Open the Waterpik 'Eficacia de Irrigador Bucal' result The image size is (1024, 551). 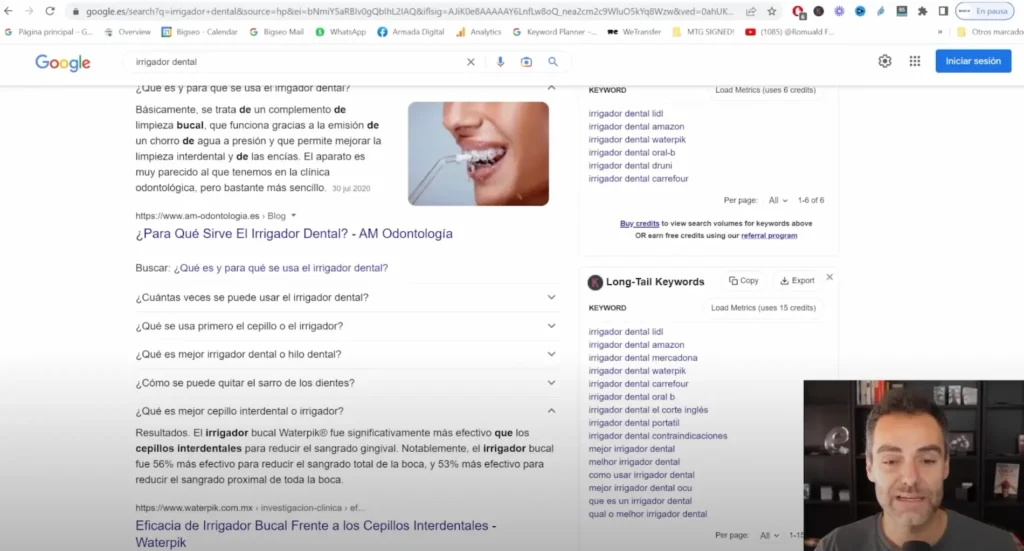315,533
